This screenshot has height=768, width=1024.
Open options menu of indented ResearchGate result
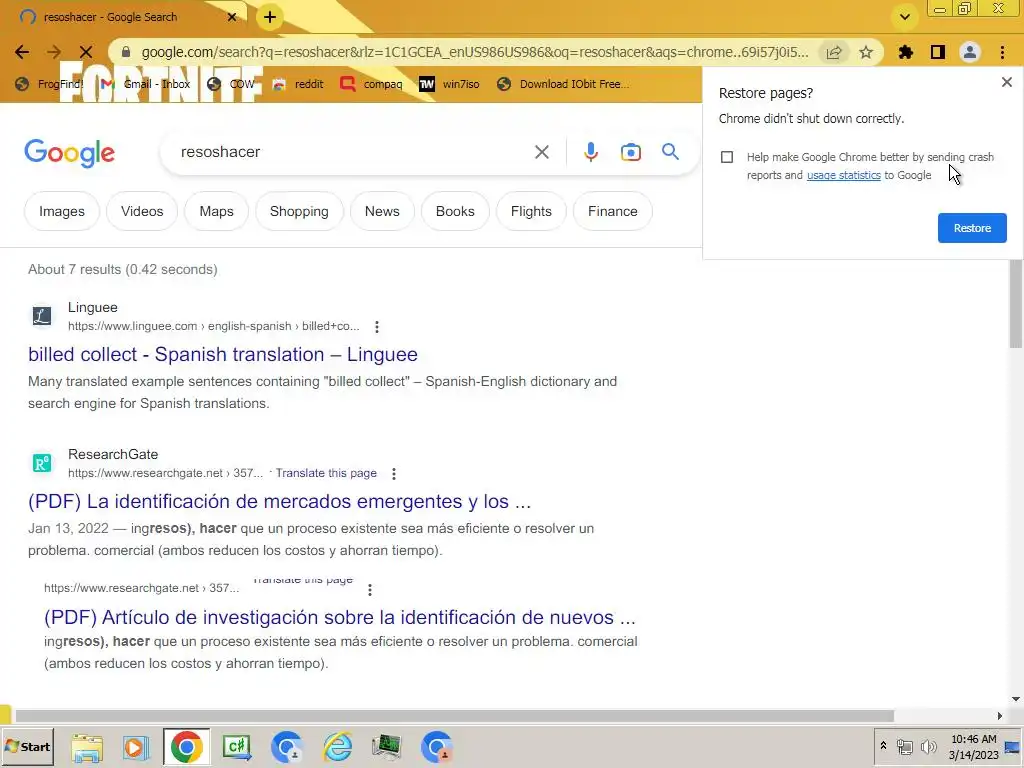click(370, 590)
